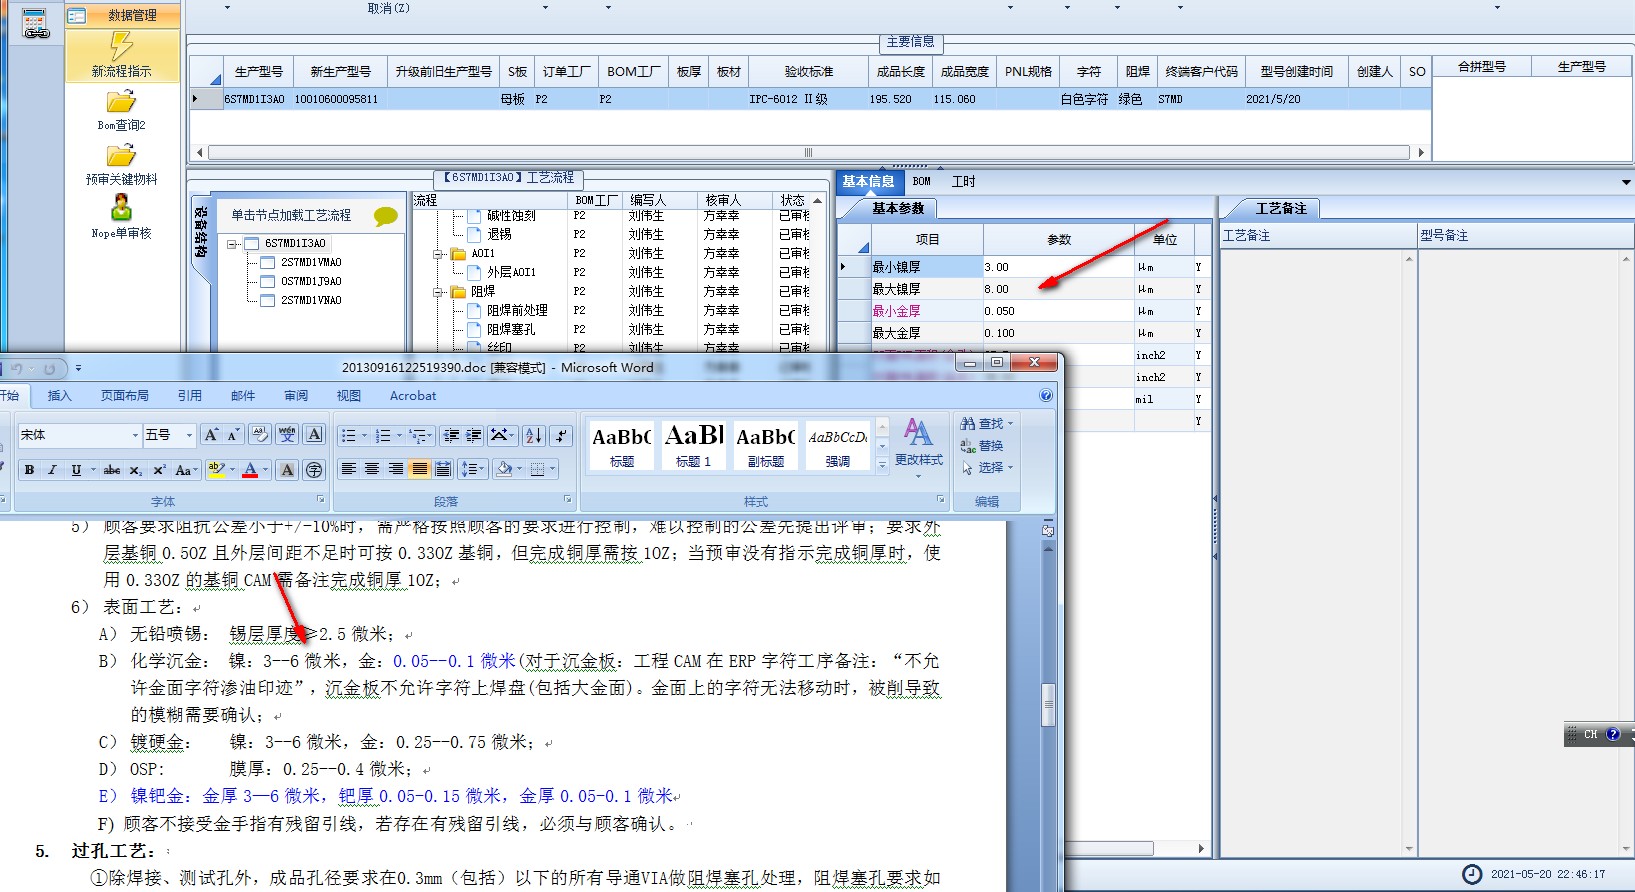Click paragraph shading paint bucket

(504, 469)
